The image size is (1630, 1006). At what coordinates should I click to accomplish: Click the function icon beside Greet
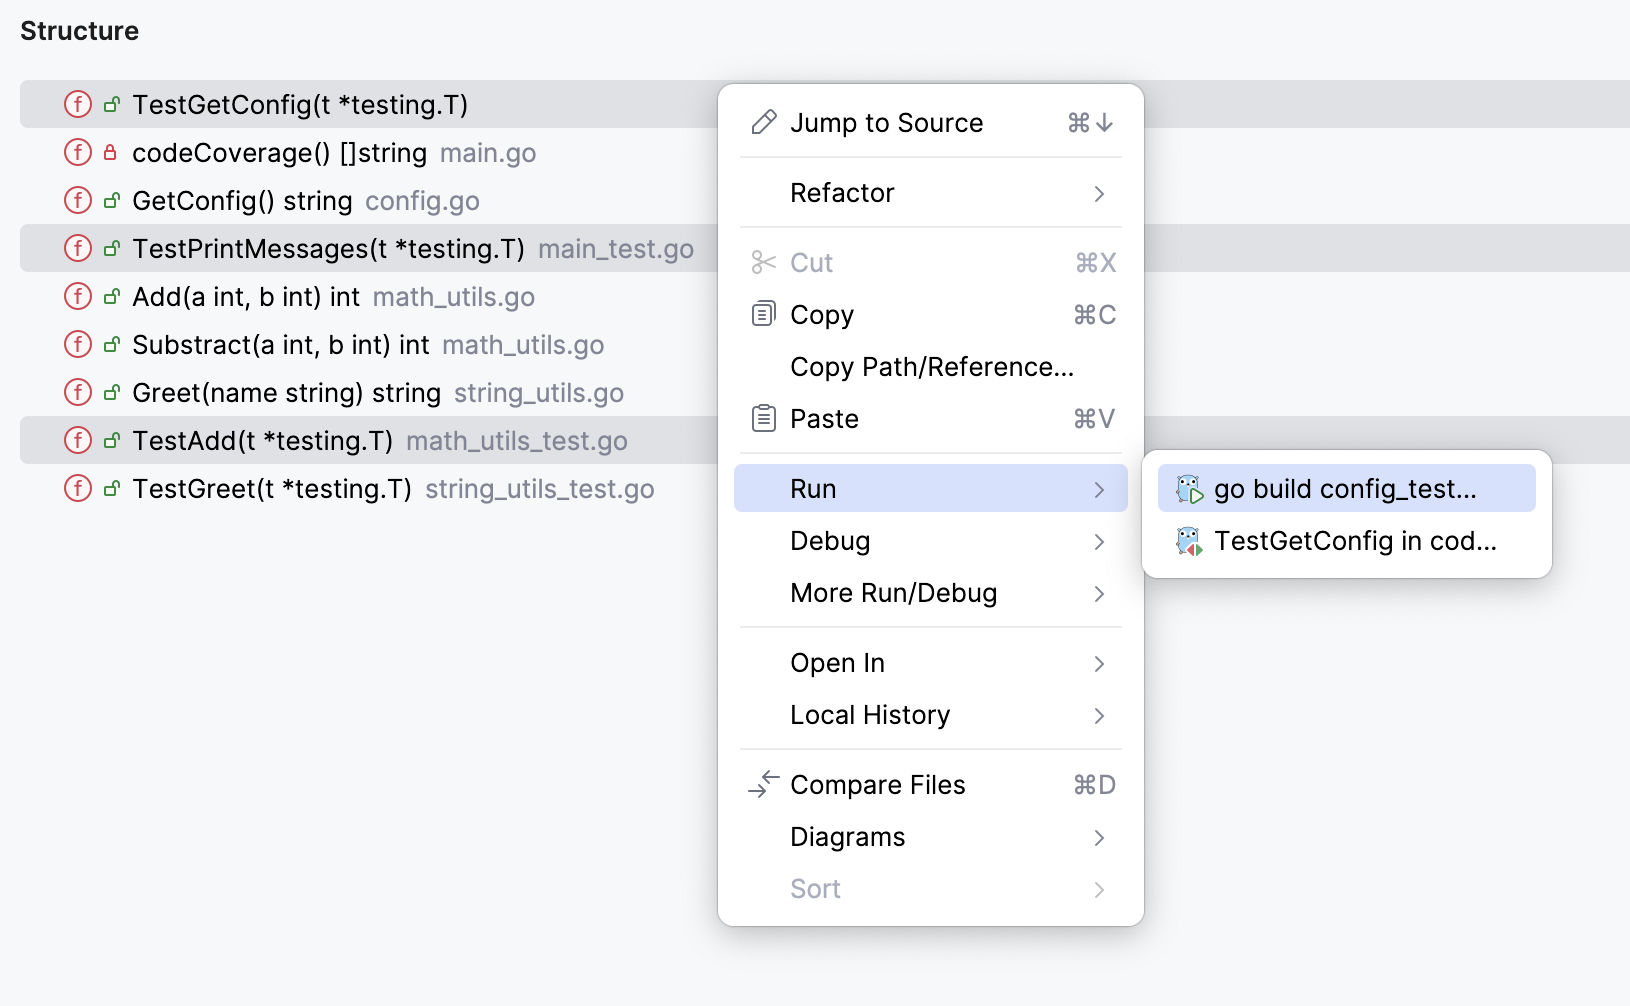(x=77, y=392)
